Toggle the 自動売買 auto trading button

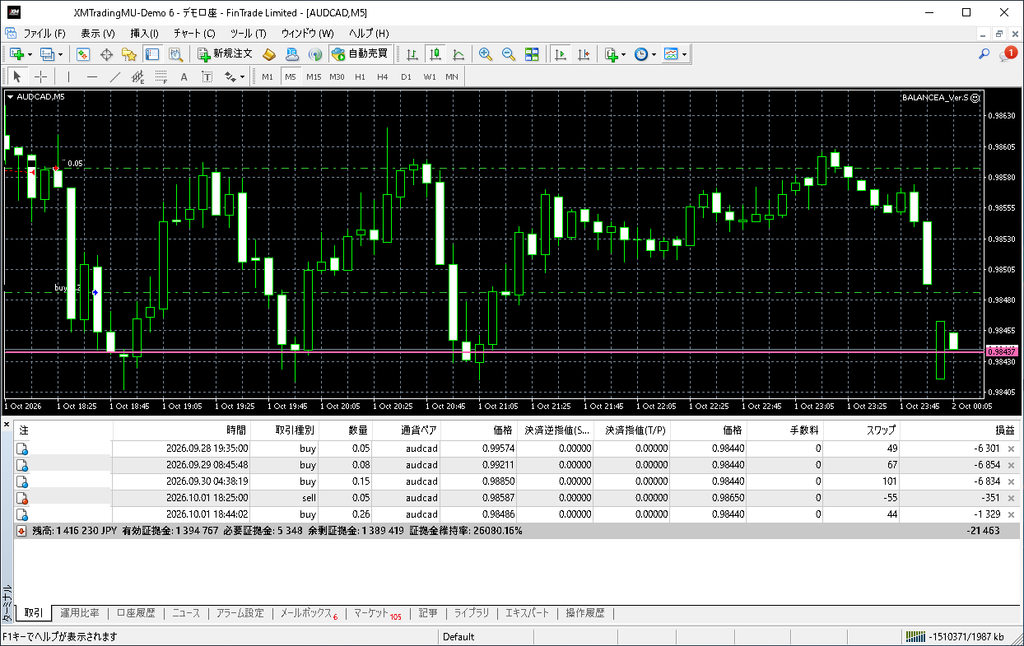(x=359, y=54)
